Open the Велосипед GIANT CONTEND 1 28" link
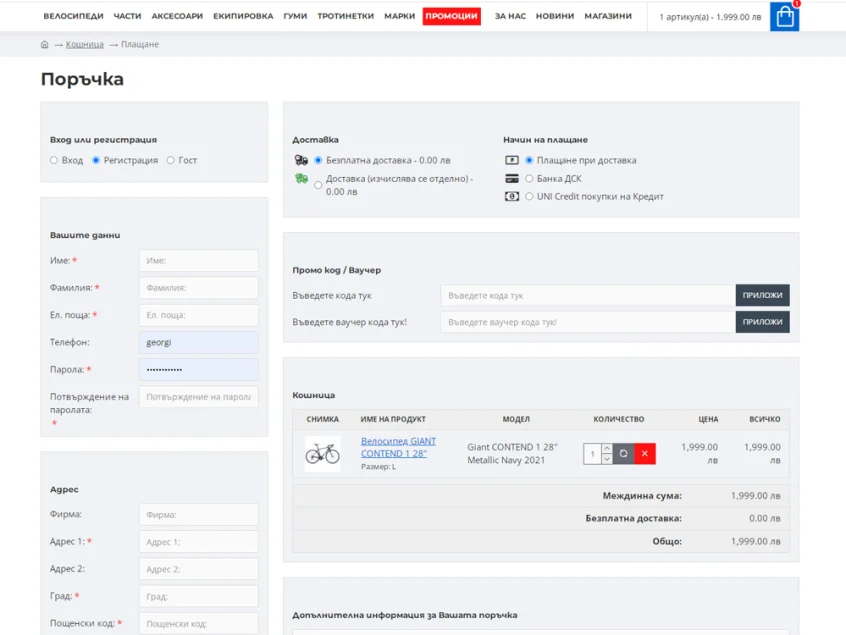The width and height of the screenshot is (846, 635). pos(398,447)
